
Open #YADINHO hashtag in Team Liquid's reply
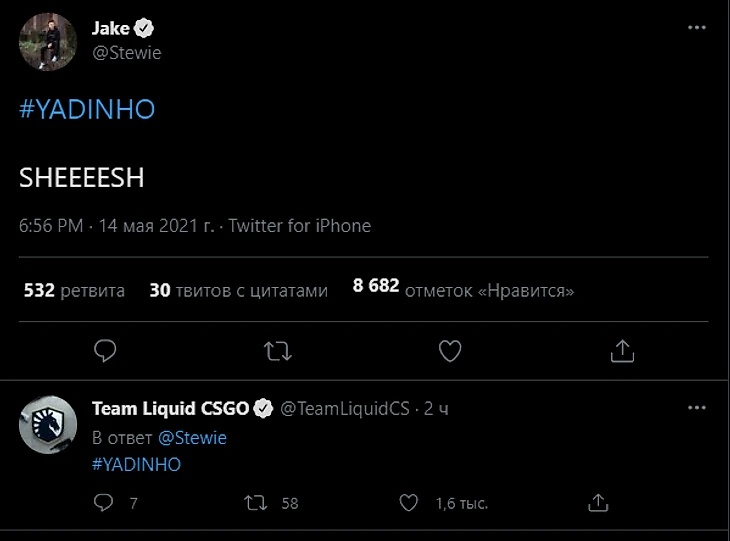[136, 464]
